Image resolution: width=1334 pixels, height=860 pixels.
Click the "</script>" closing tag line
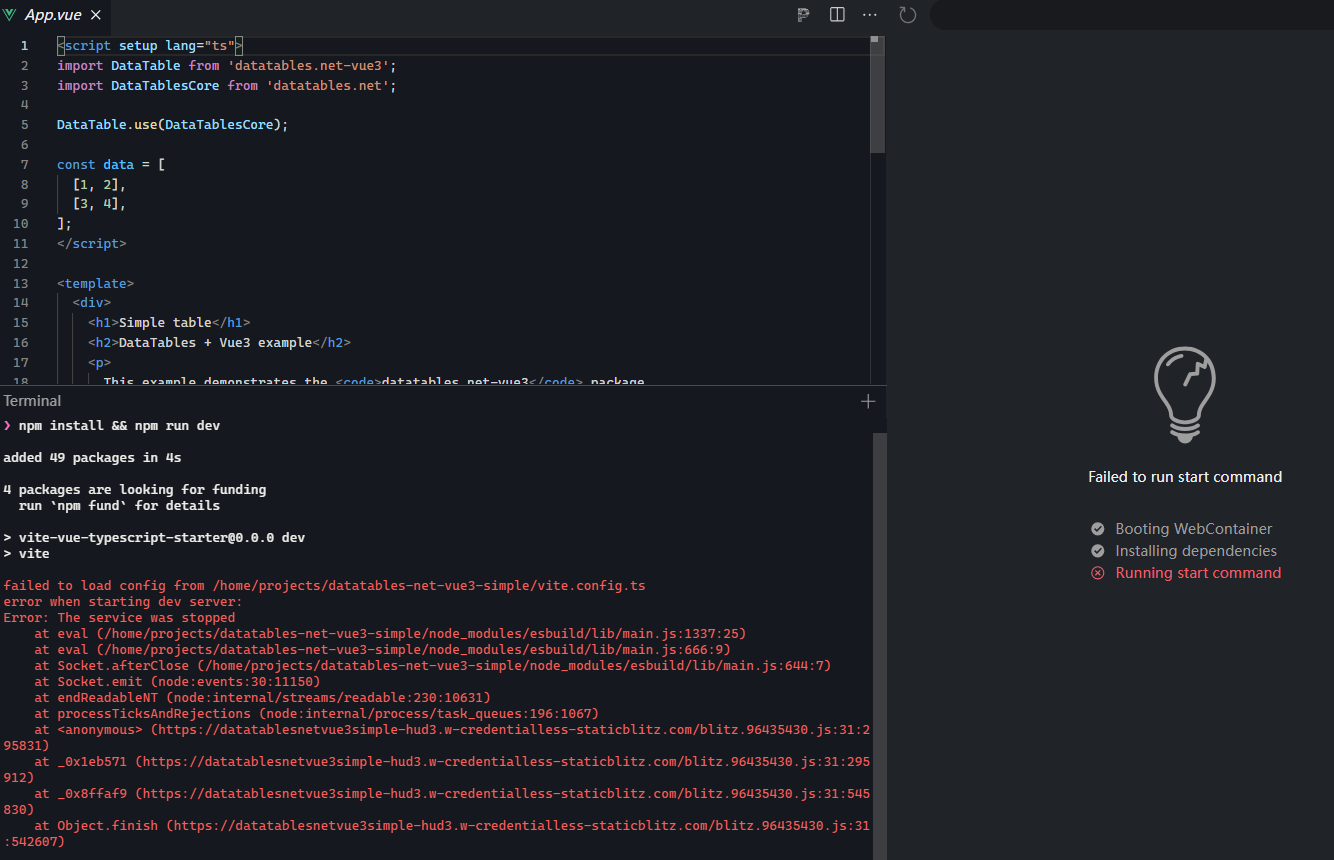pyautogui.click(x=92, y=244)
